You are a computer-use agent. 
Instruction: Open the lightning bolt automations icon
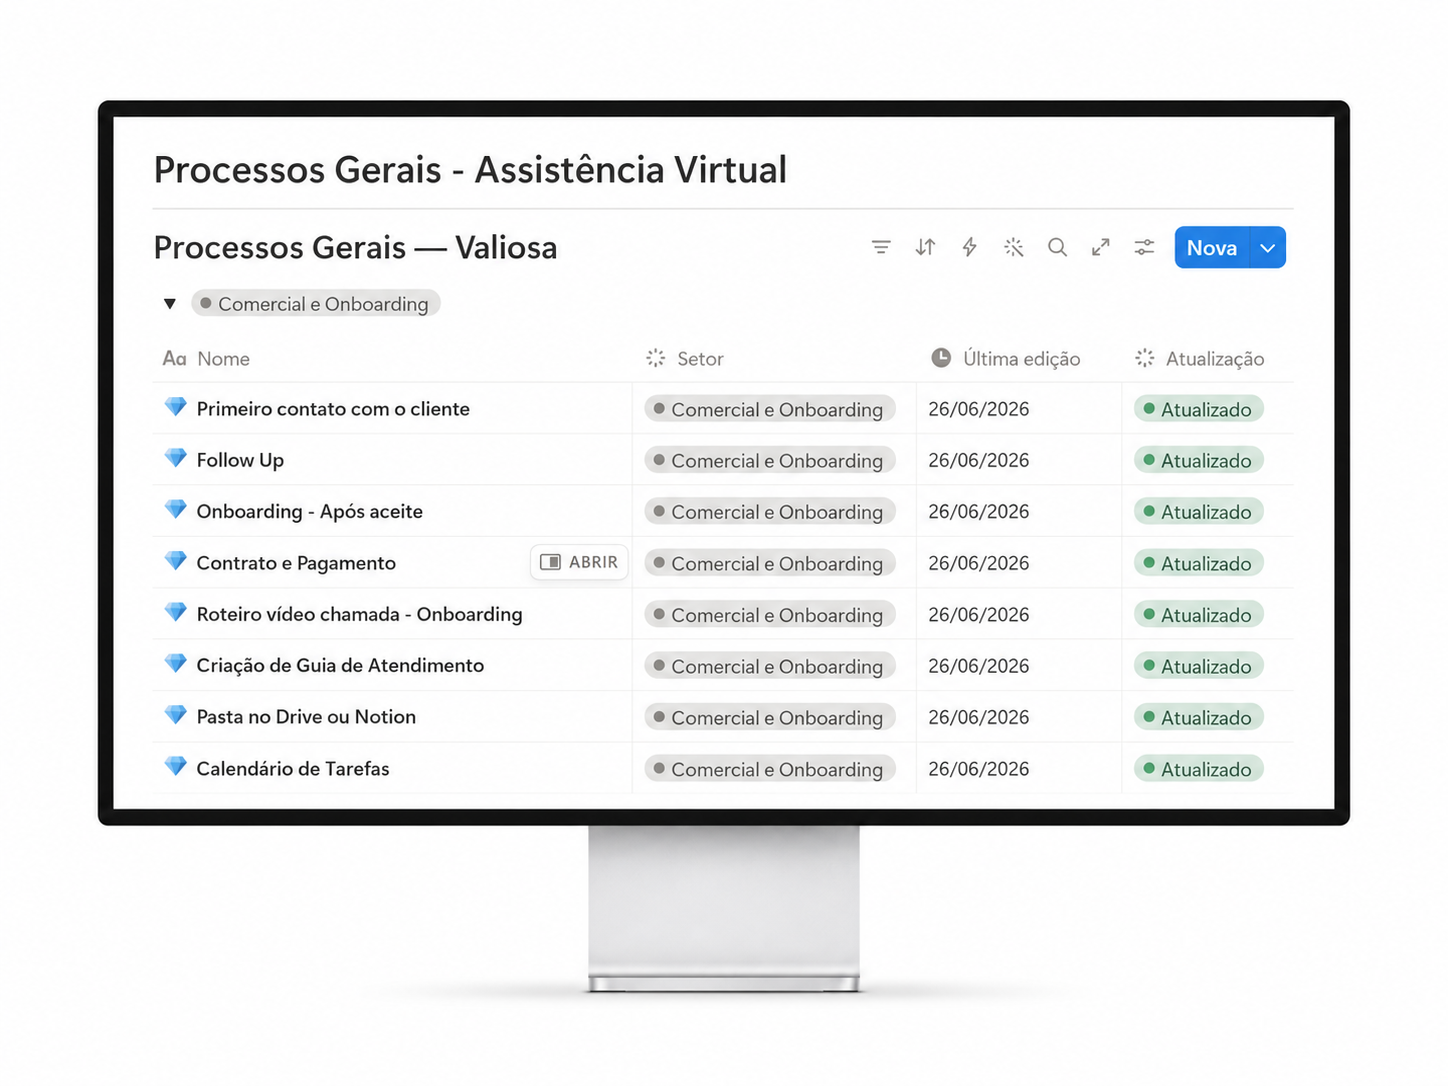click(x=969, y=247)
